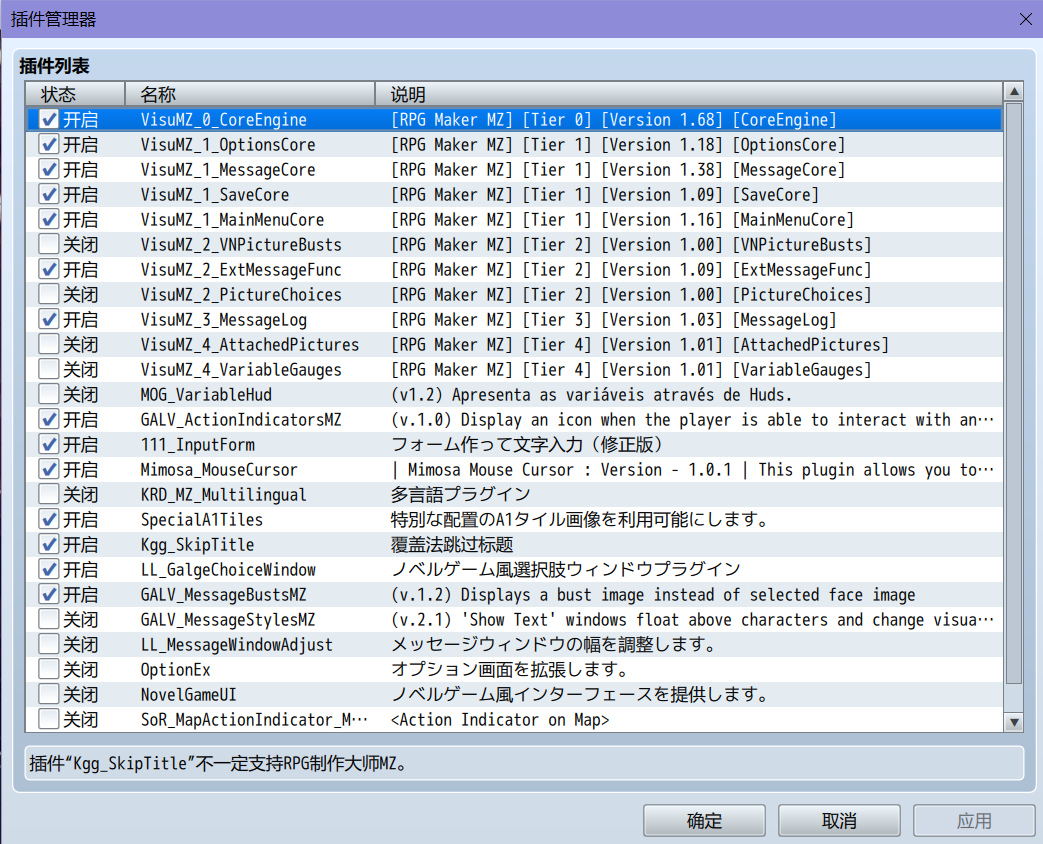Uncheck the Kgg_SkipTitle plugin checkbox

49,545
